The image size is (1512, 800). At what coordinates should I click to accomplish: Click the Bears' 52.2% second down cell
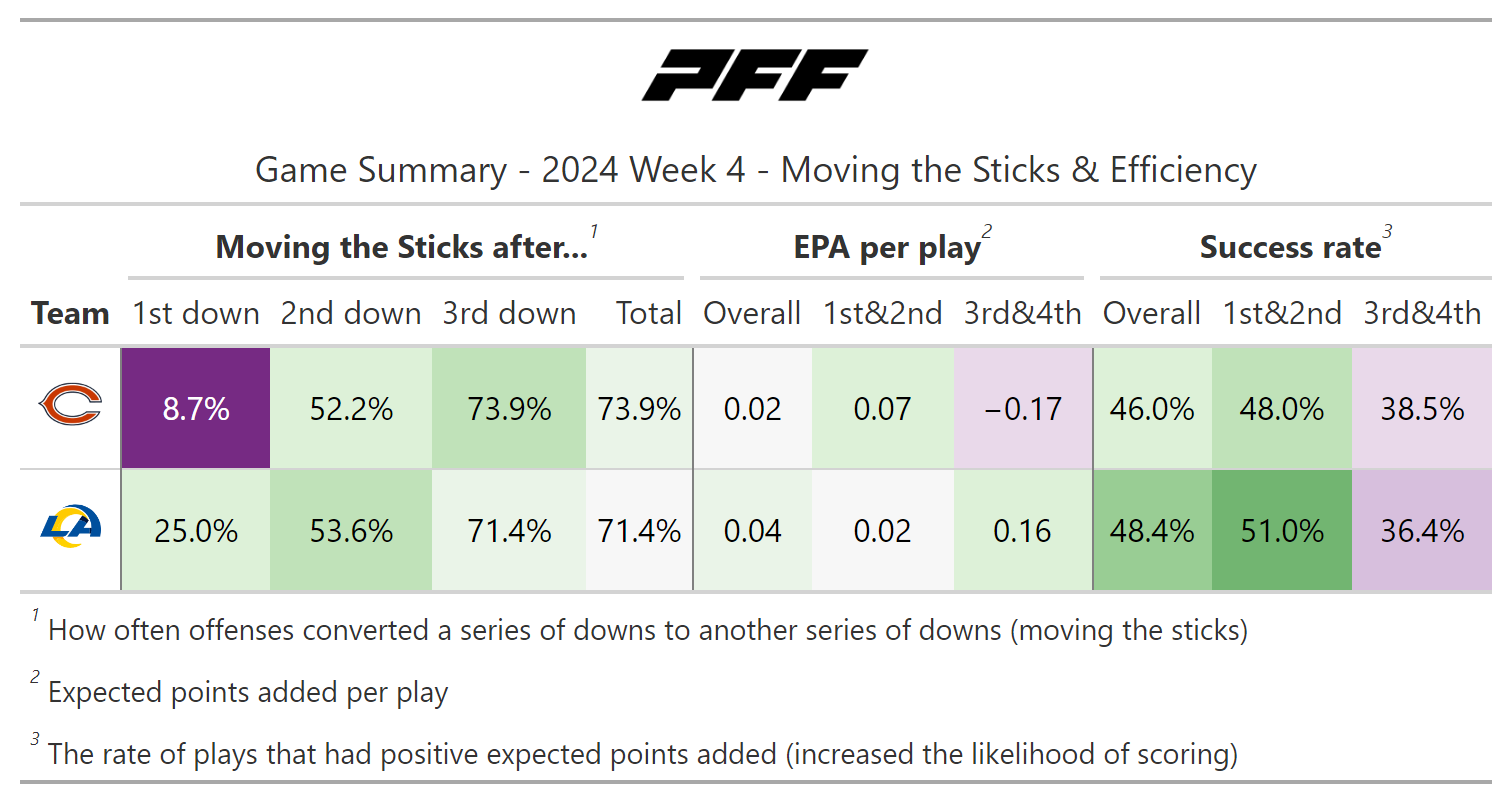point(350,408)
